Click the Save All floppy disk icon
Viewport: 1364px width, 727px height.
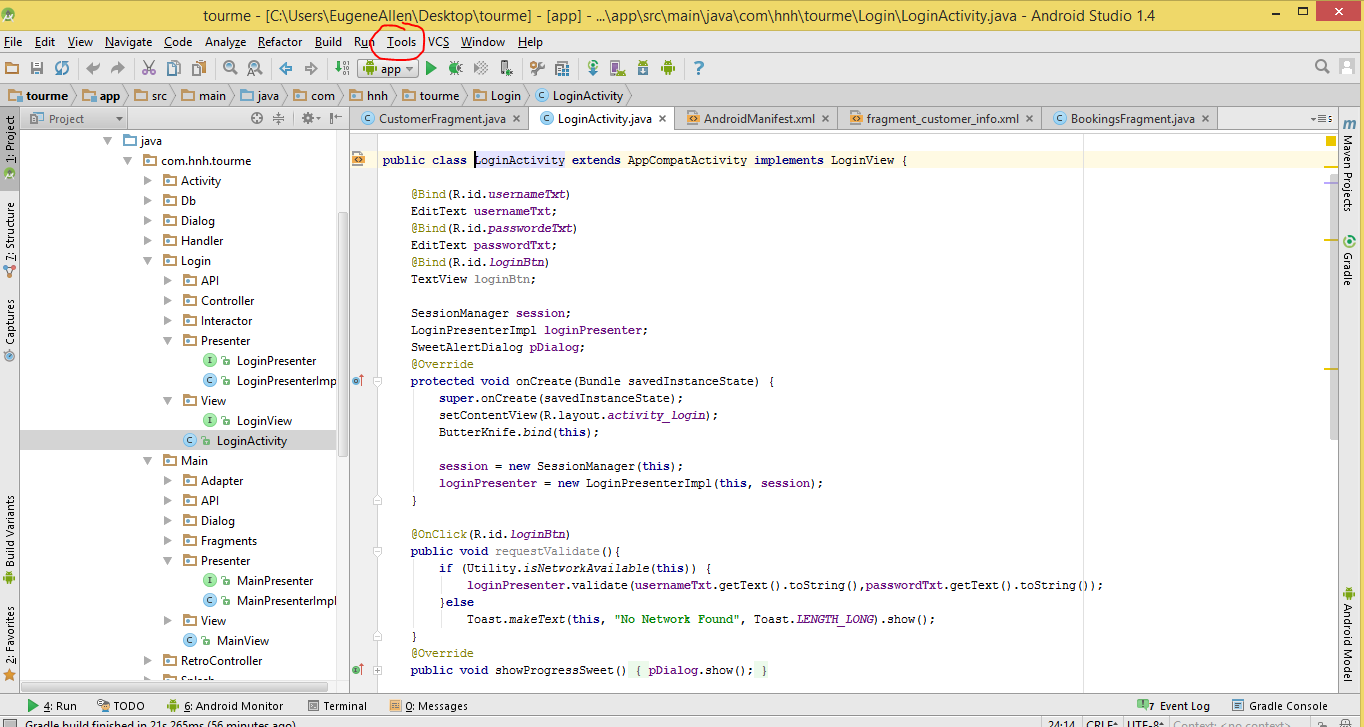[x=37, y=68]
